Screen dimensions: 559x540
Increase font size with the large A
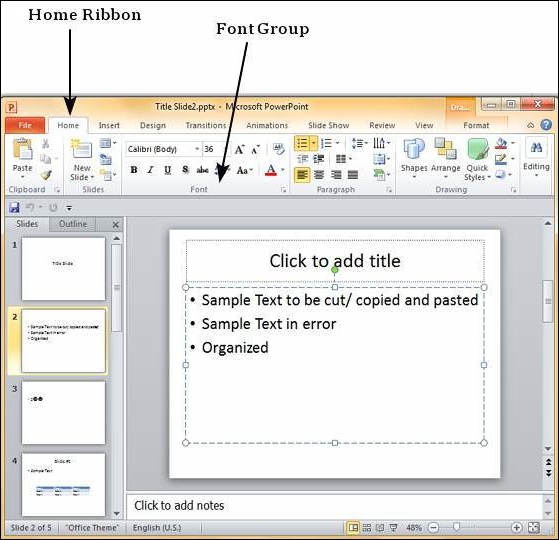(x=239, y=150)
